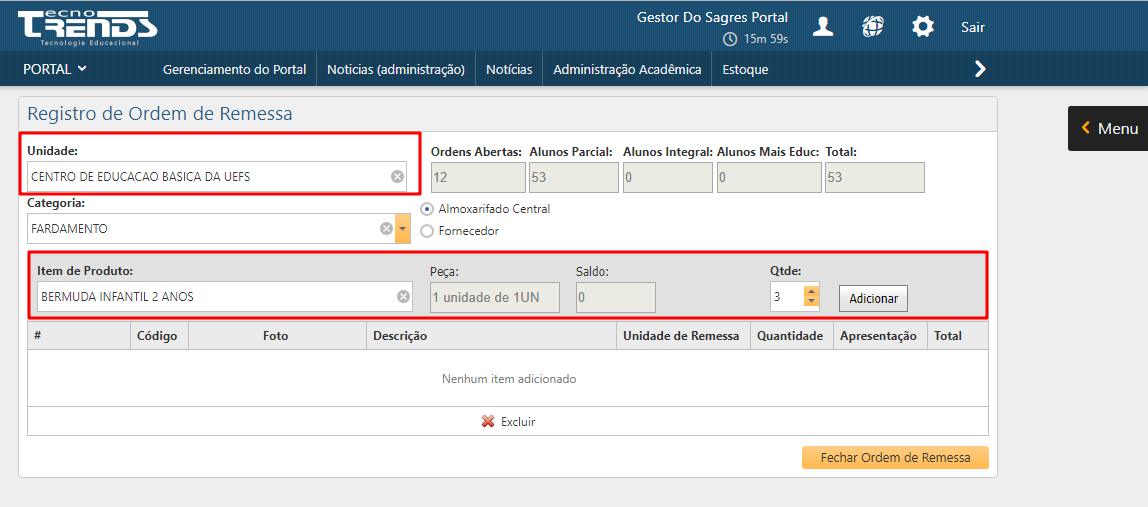Expand the Categoria dropdown arrow
The image size is (1148, 507).
pyautogui.click(x=403, y=229)
